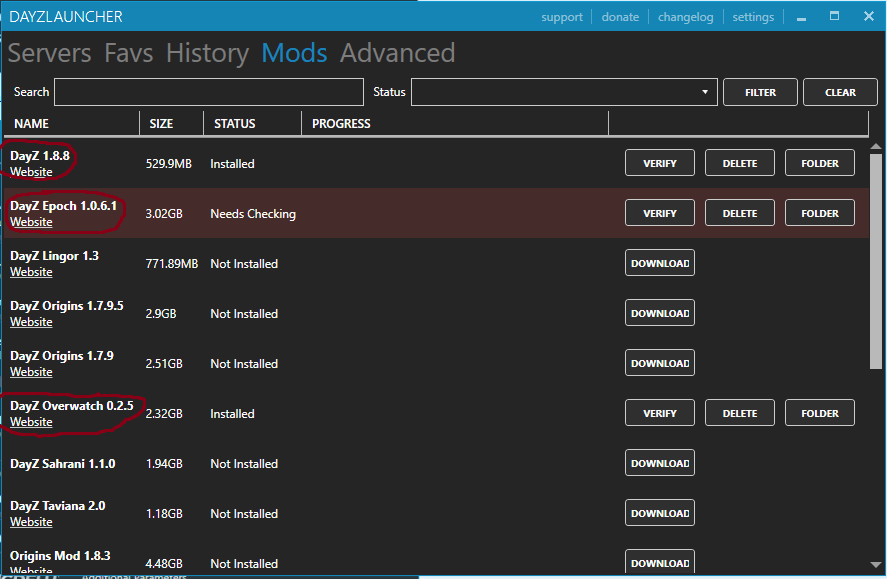Image resolution: width=887 pixels, height=579 pixels.
Task: Open the History tab
Action: [209, 53]
